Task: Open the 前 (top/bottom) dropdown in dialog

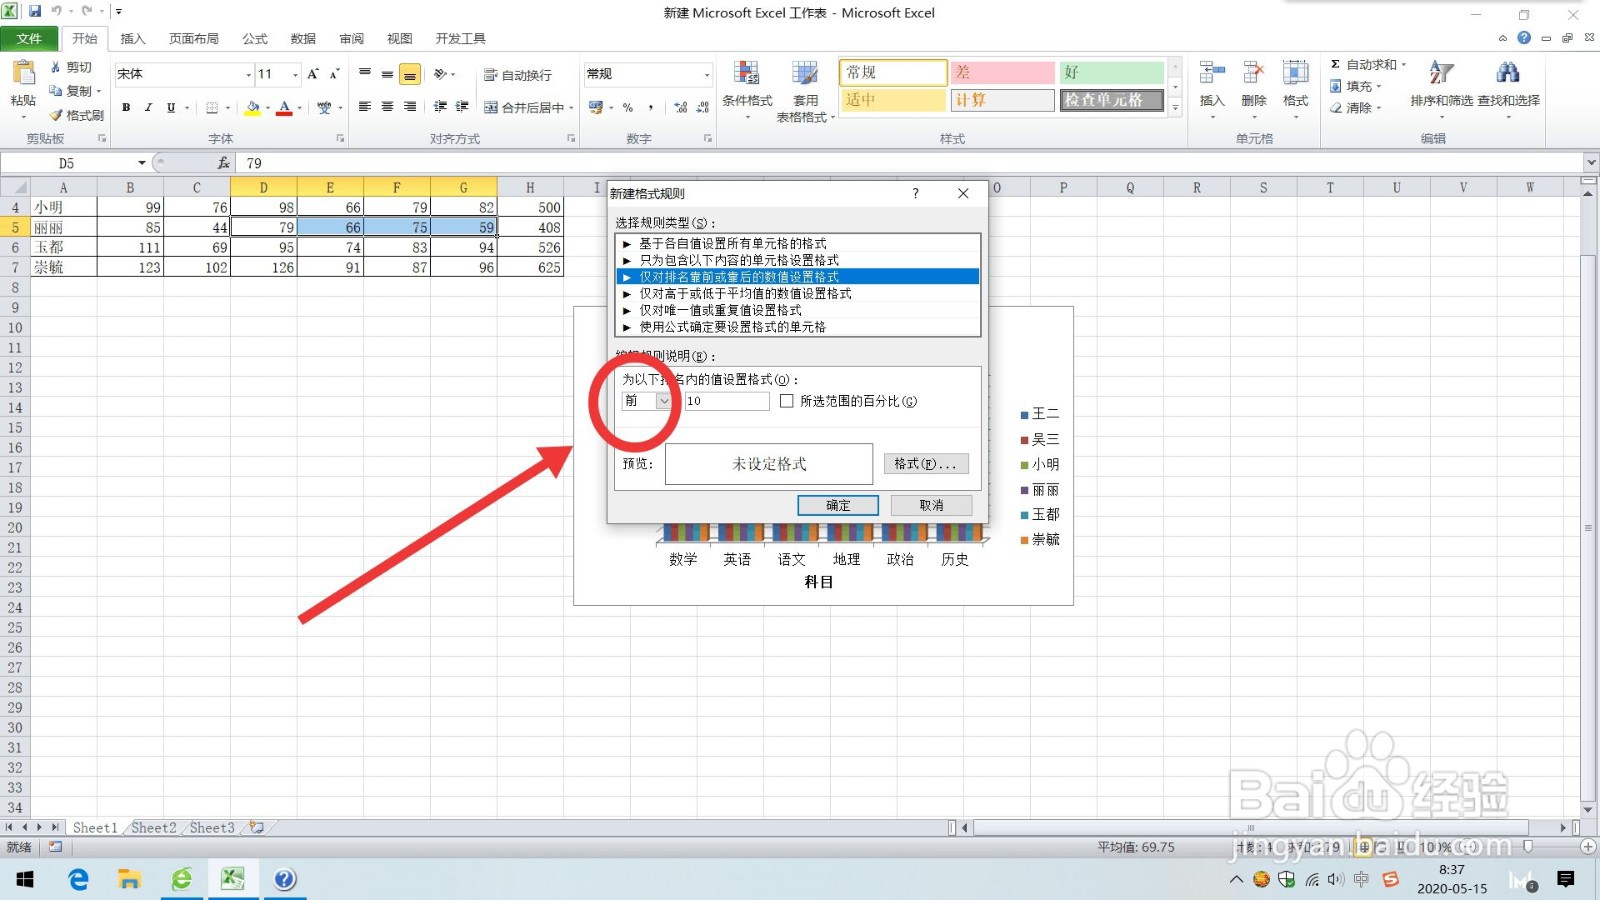Action: pos(663,401)
